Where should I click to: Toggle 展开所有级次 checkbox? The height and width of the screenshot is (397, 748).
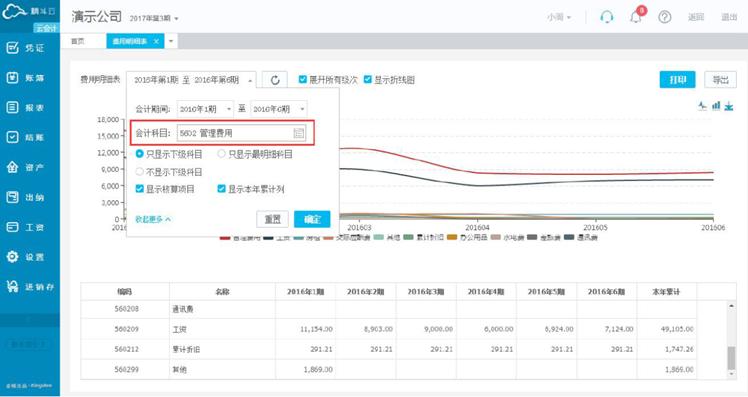click(302, 79)
